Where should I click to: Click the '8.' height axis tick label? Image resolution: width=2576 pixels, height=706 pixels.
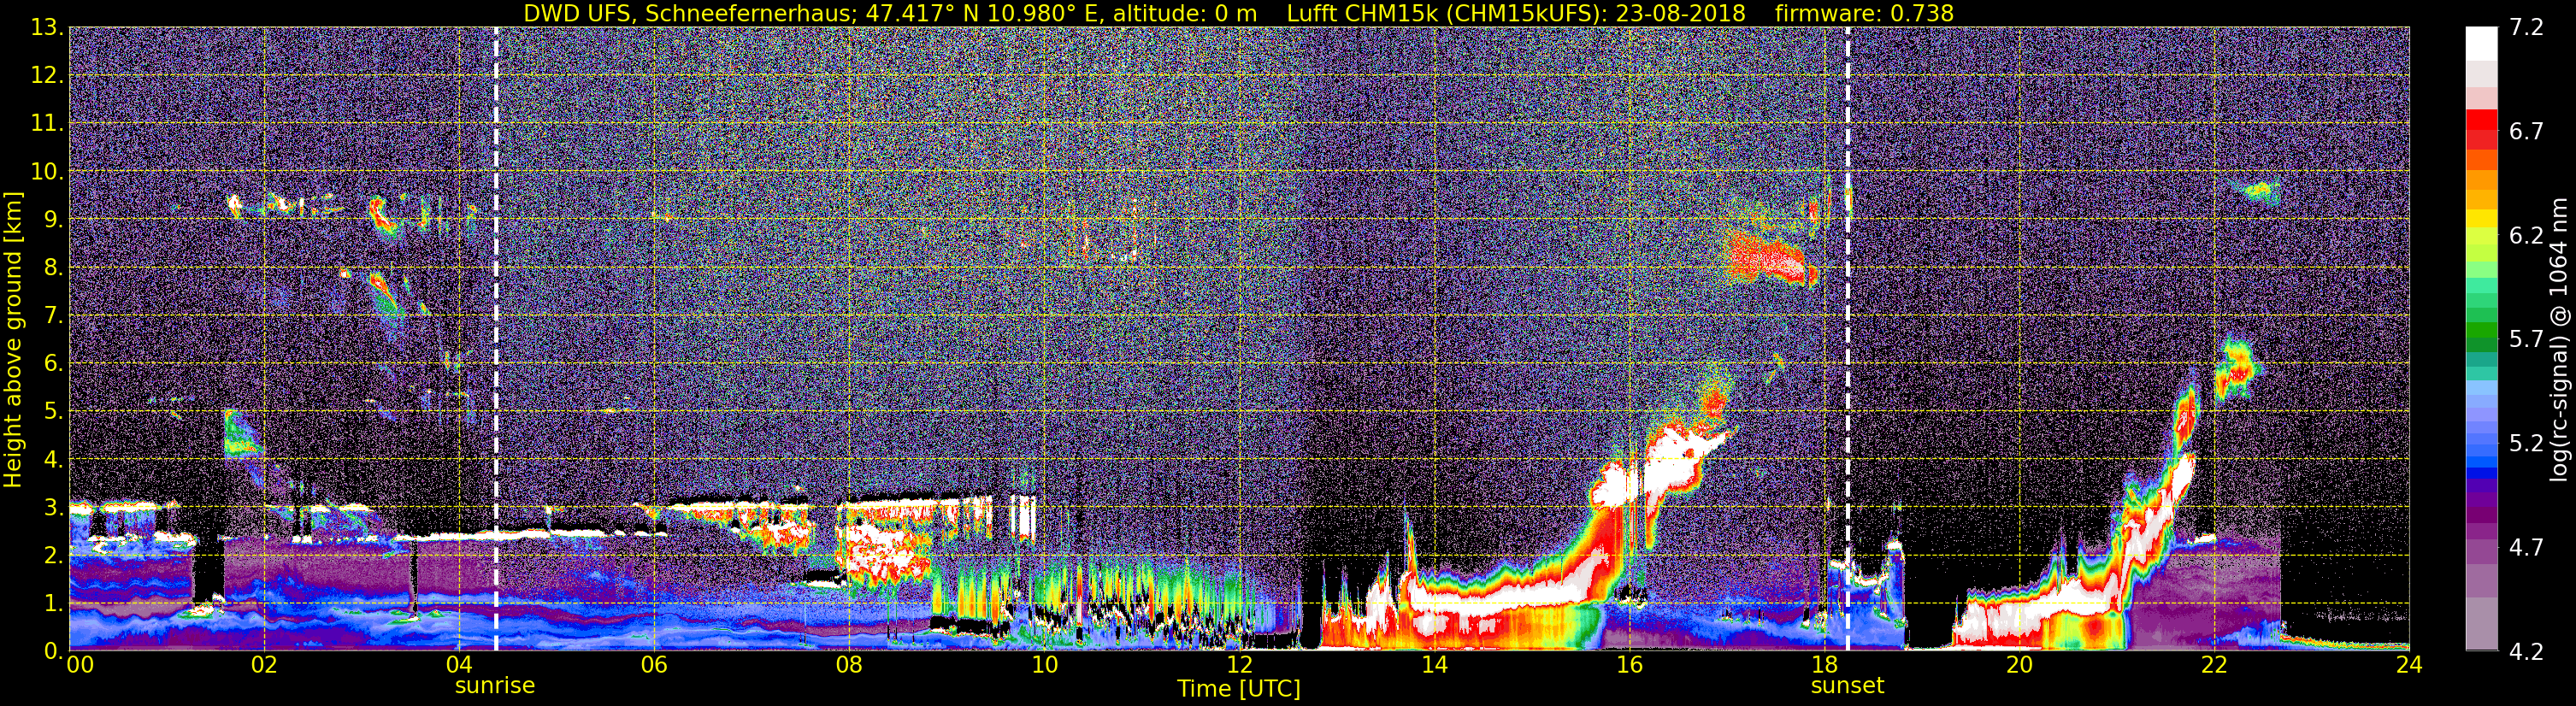coord(53,268)
